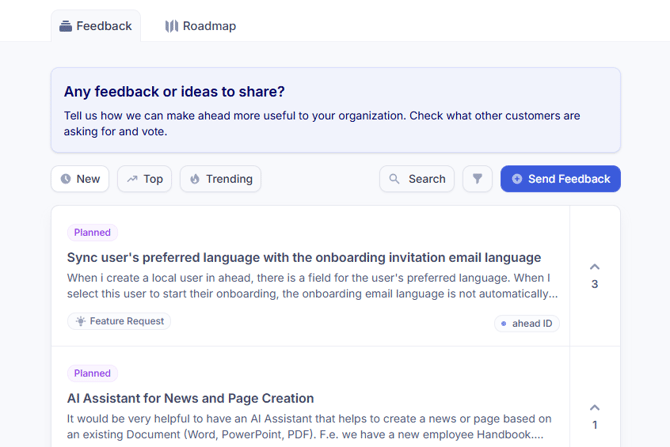Click the Search field

pos(417,179)
